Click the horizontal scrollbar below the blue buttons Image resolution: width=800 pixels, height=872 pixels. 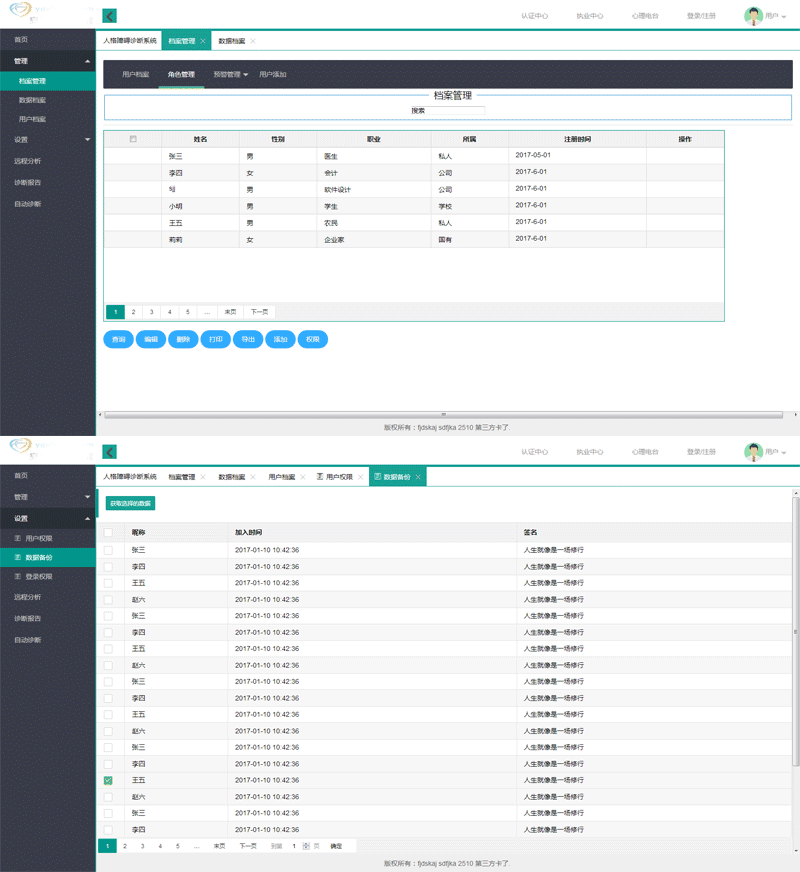444,414
